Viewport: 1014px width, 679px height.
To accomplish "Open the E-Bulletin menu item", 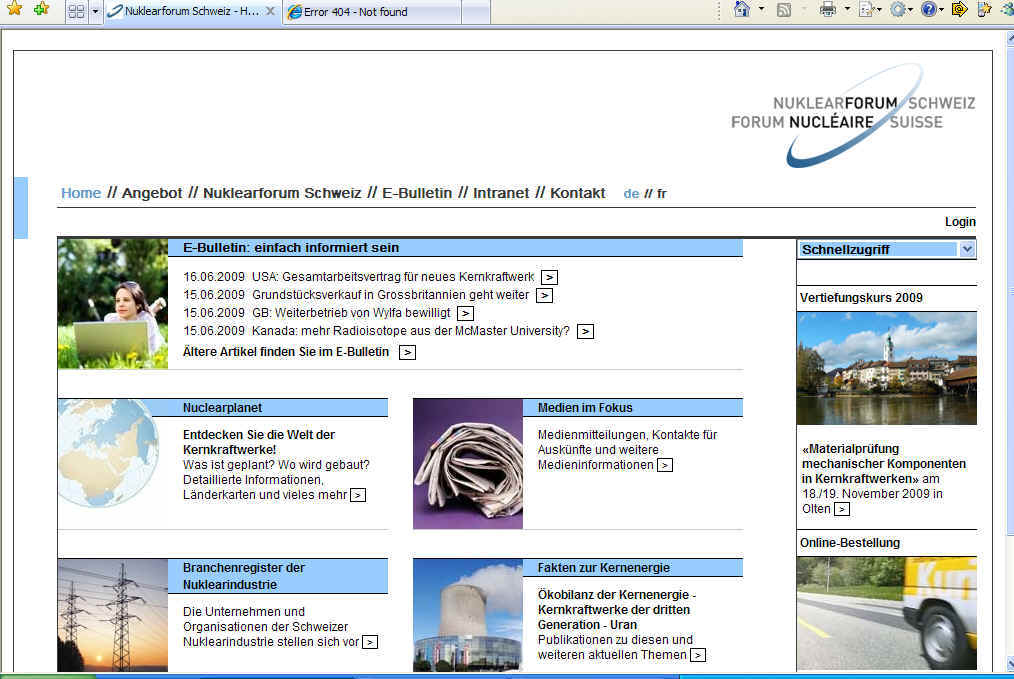I will coord(417,193).
